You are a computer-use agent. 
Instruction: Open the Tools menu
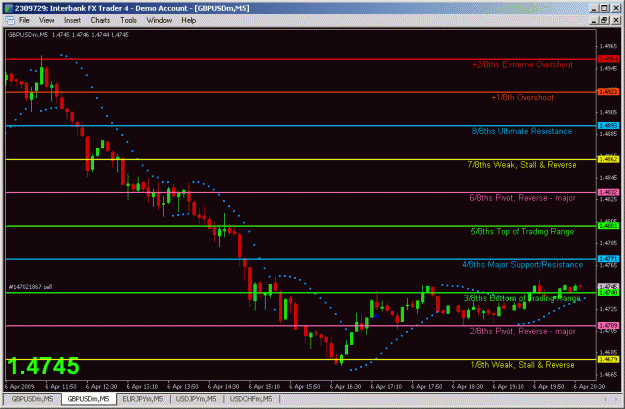[x=128, y=20]
